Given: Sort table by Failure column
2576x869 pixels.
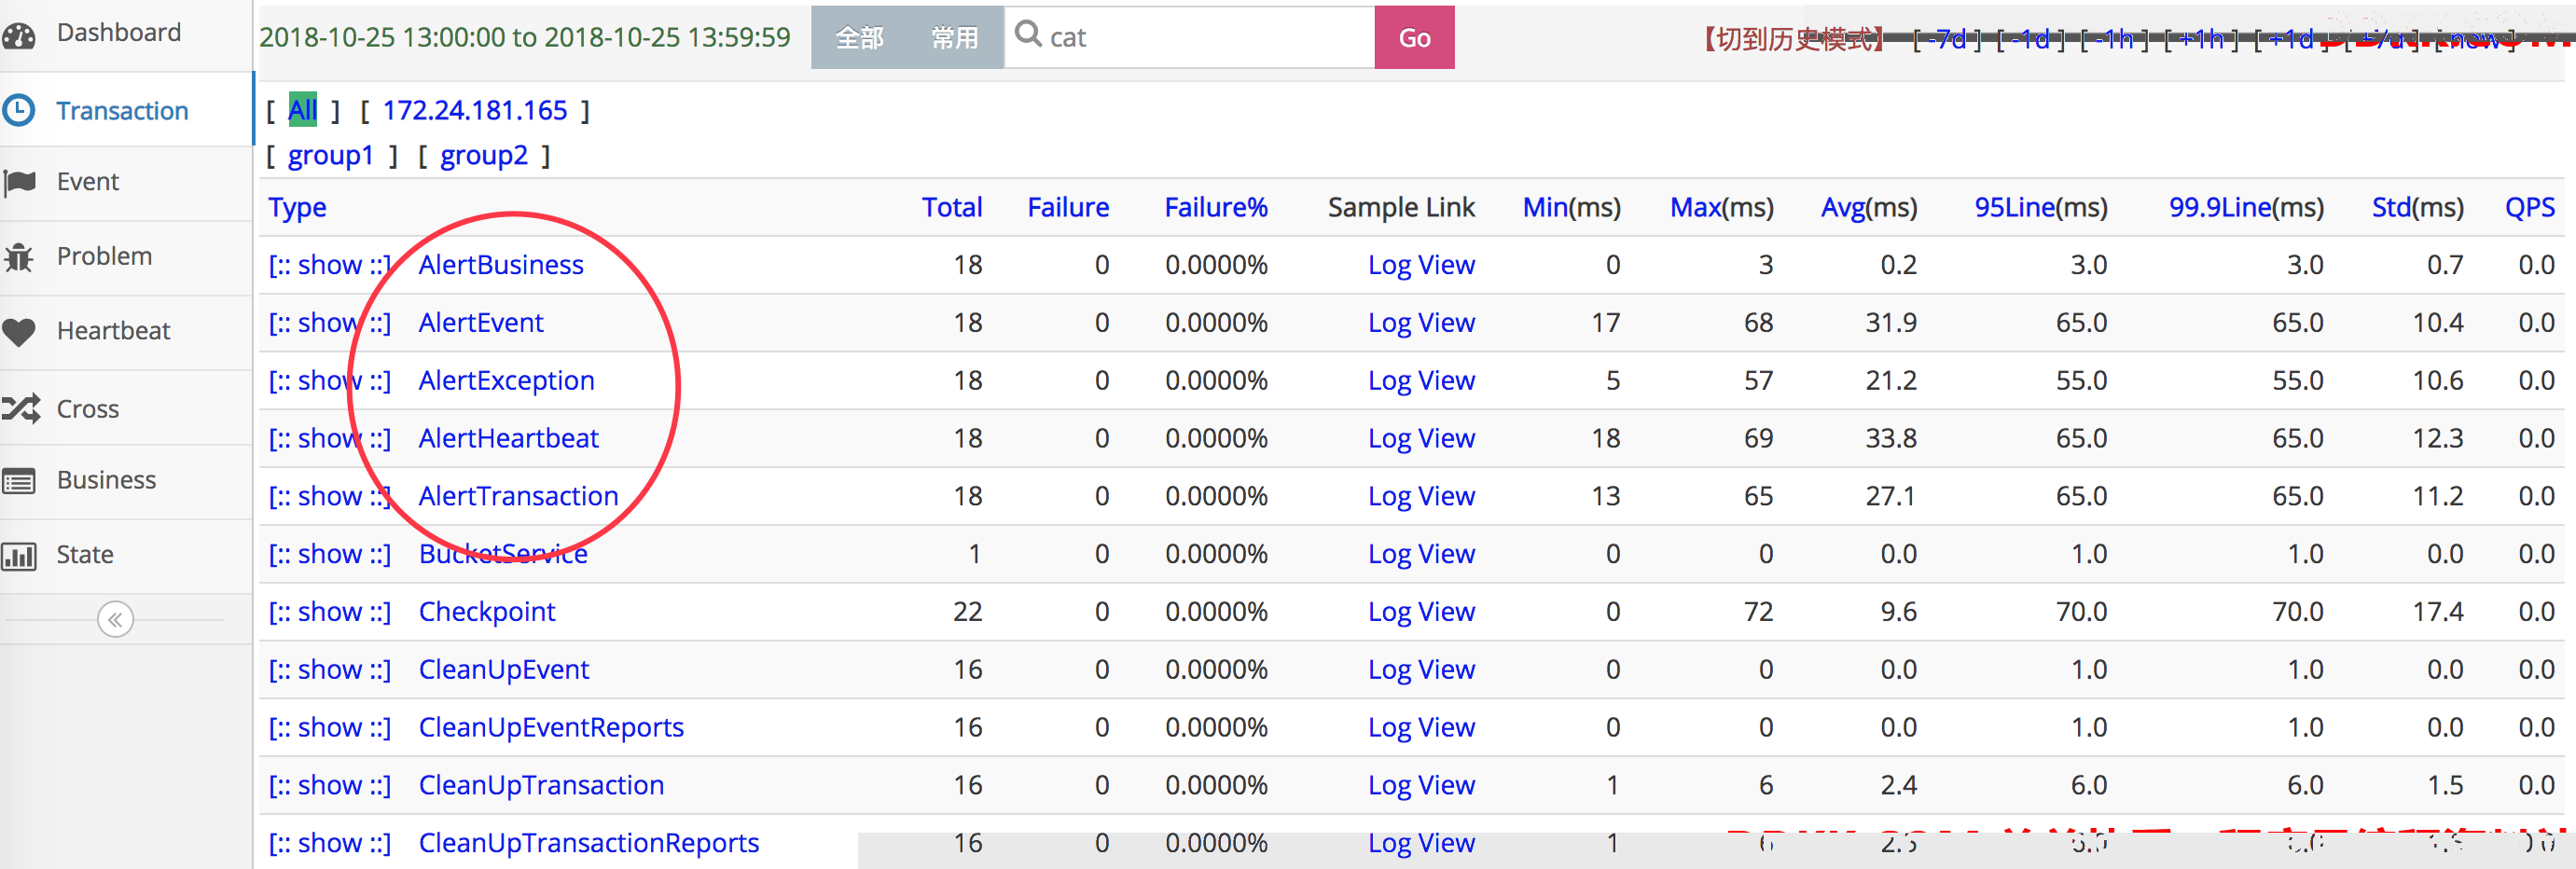Looking at the screenshot, I should coord(1068,207).
